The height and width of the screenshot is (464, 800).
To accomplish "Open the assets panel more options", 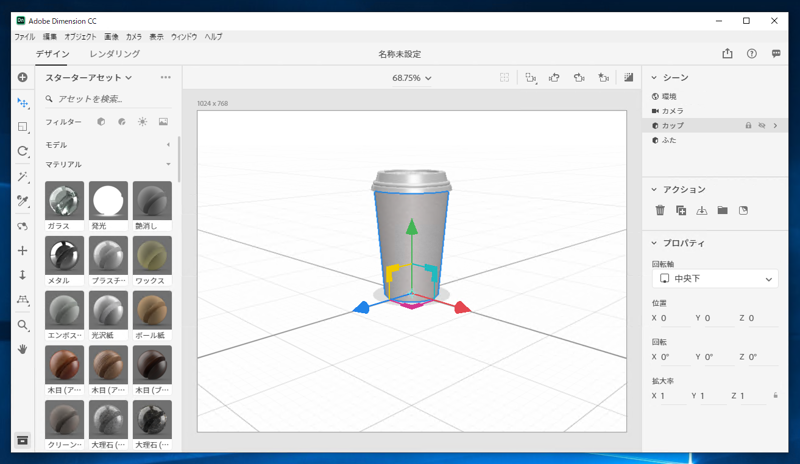I will 166,78.
